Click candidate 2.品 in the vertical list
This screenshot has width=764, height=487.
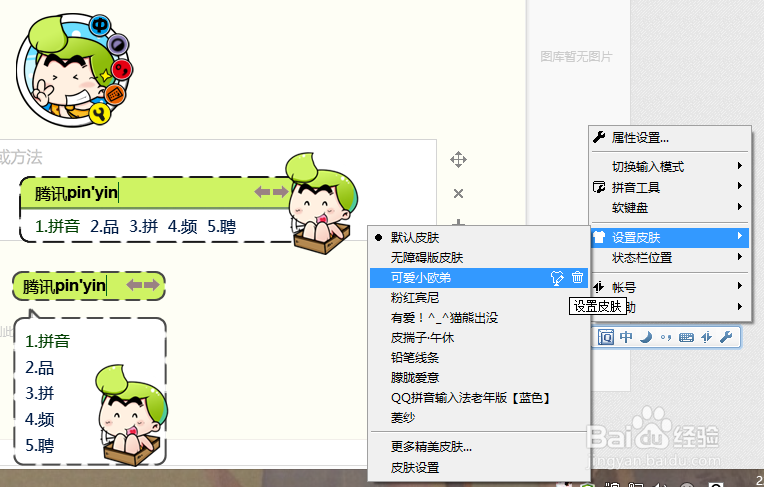coord(39,368)
